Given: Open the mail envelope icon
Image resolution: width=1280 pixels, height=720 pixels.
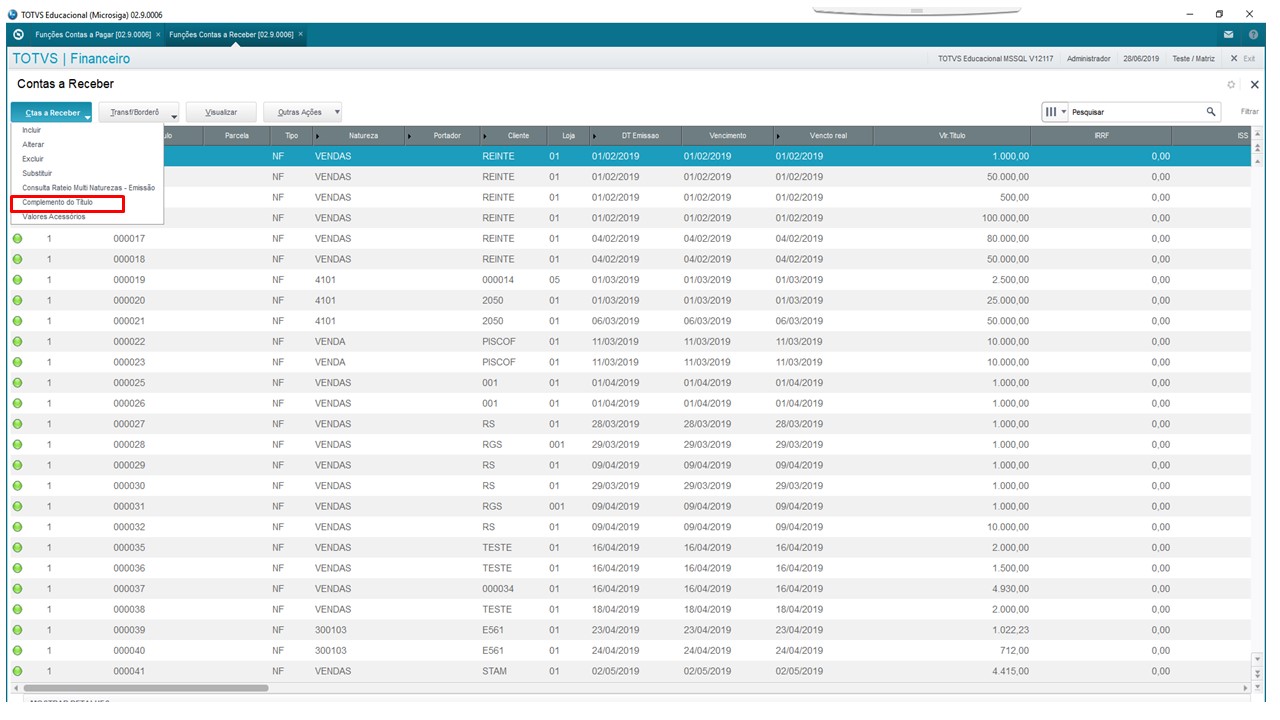Looking at the screenshot, I should (1229, 35).
